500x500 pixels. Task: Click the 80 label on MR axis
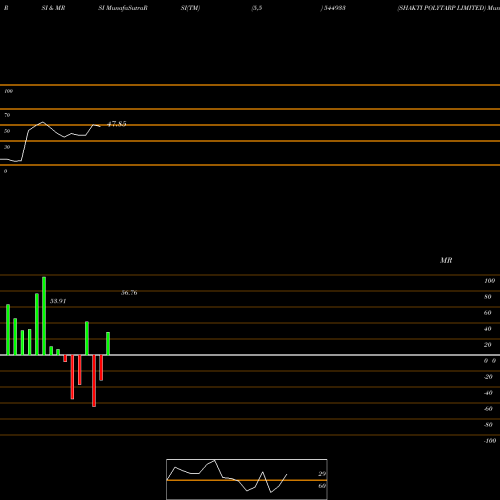tap(487, 297)
